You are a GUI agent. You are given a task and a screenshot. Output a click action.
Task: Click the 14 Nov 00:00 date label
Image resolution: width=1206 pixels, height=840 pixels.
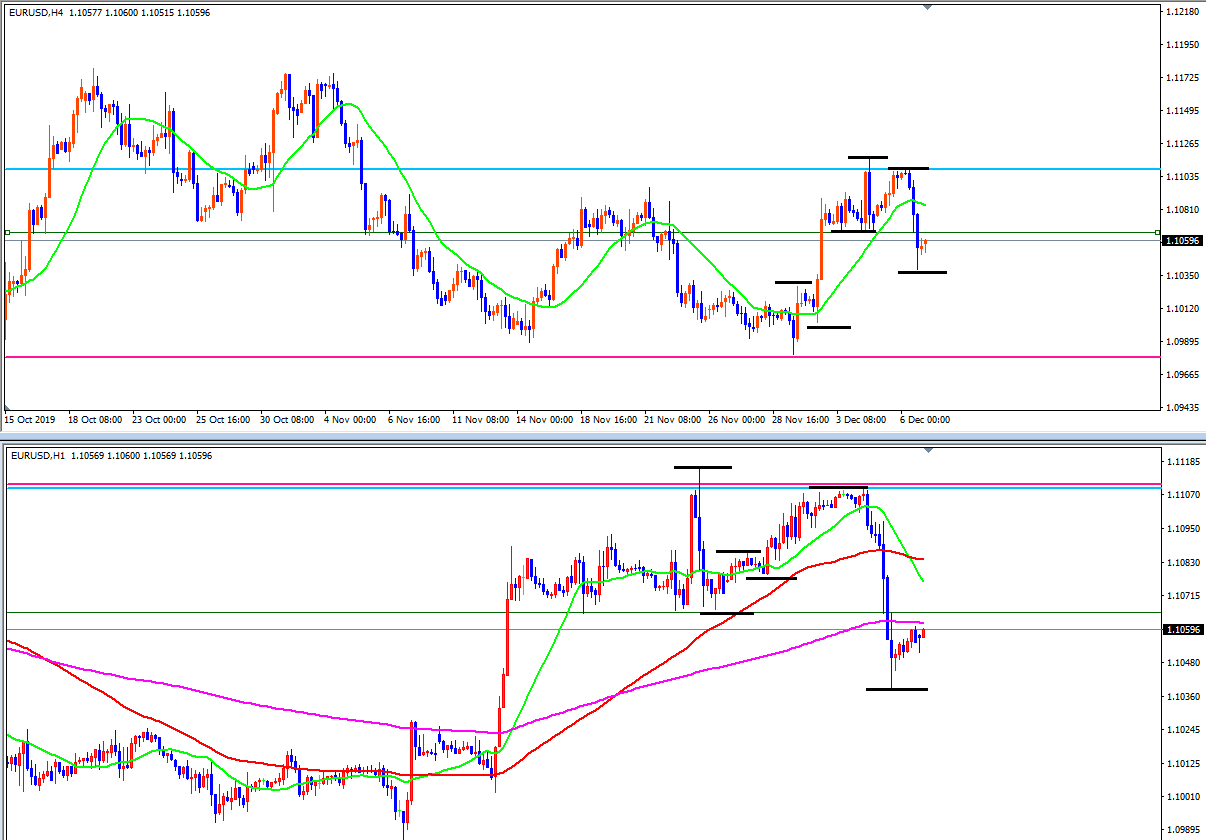546,421
